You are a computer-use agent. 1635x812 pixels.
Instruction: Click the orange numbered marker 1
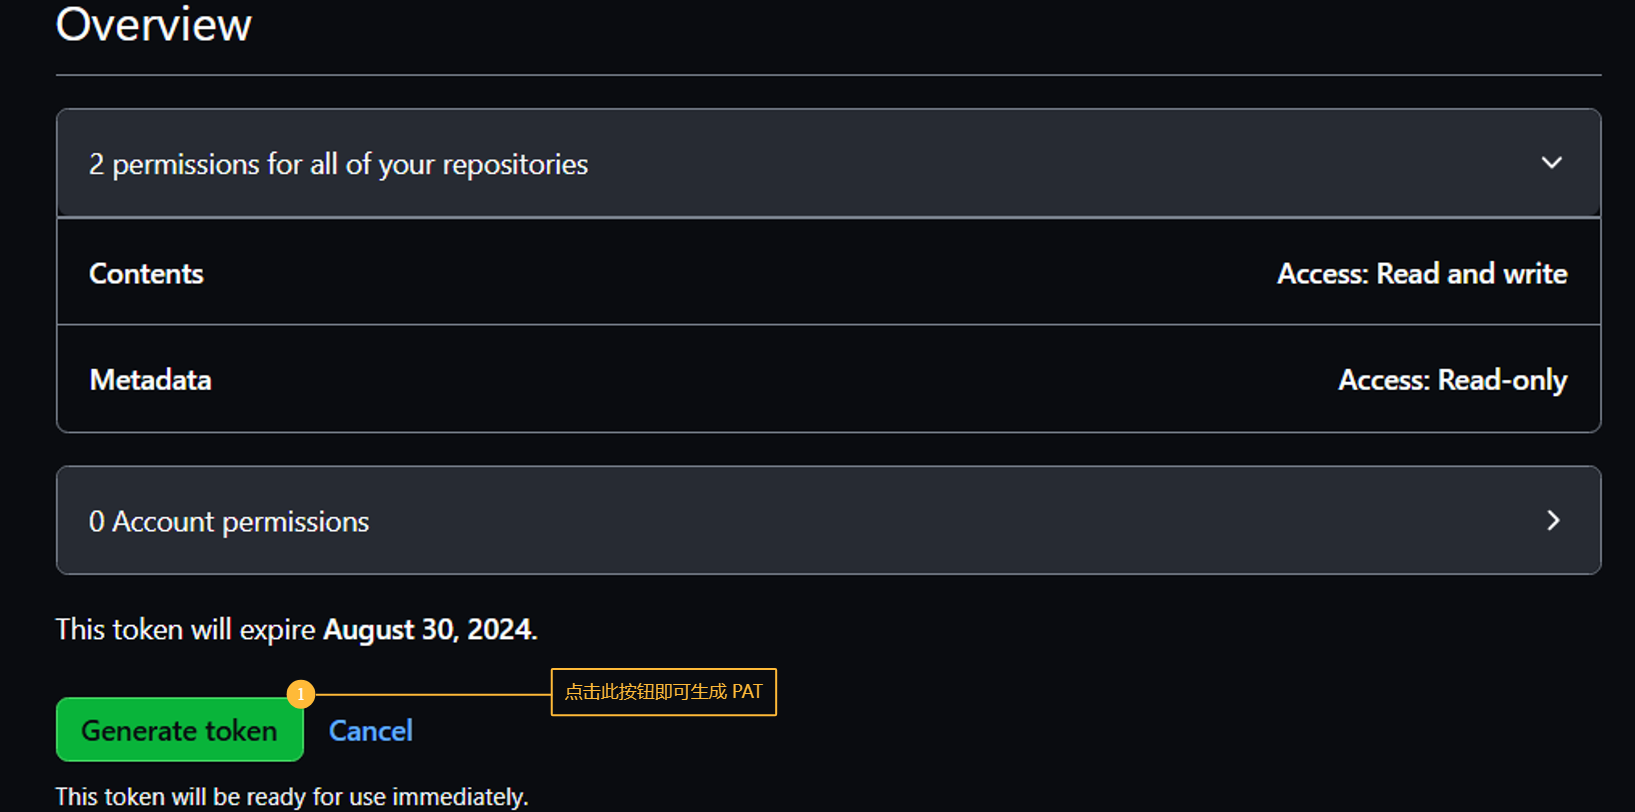tap(300, 694)
